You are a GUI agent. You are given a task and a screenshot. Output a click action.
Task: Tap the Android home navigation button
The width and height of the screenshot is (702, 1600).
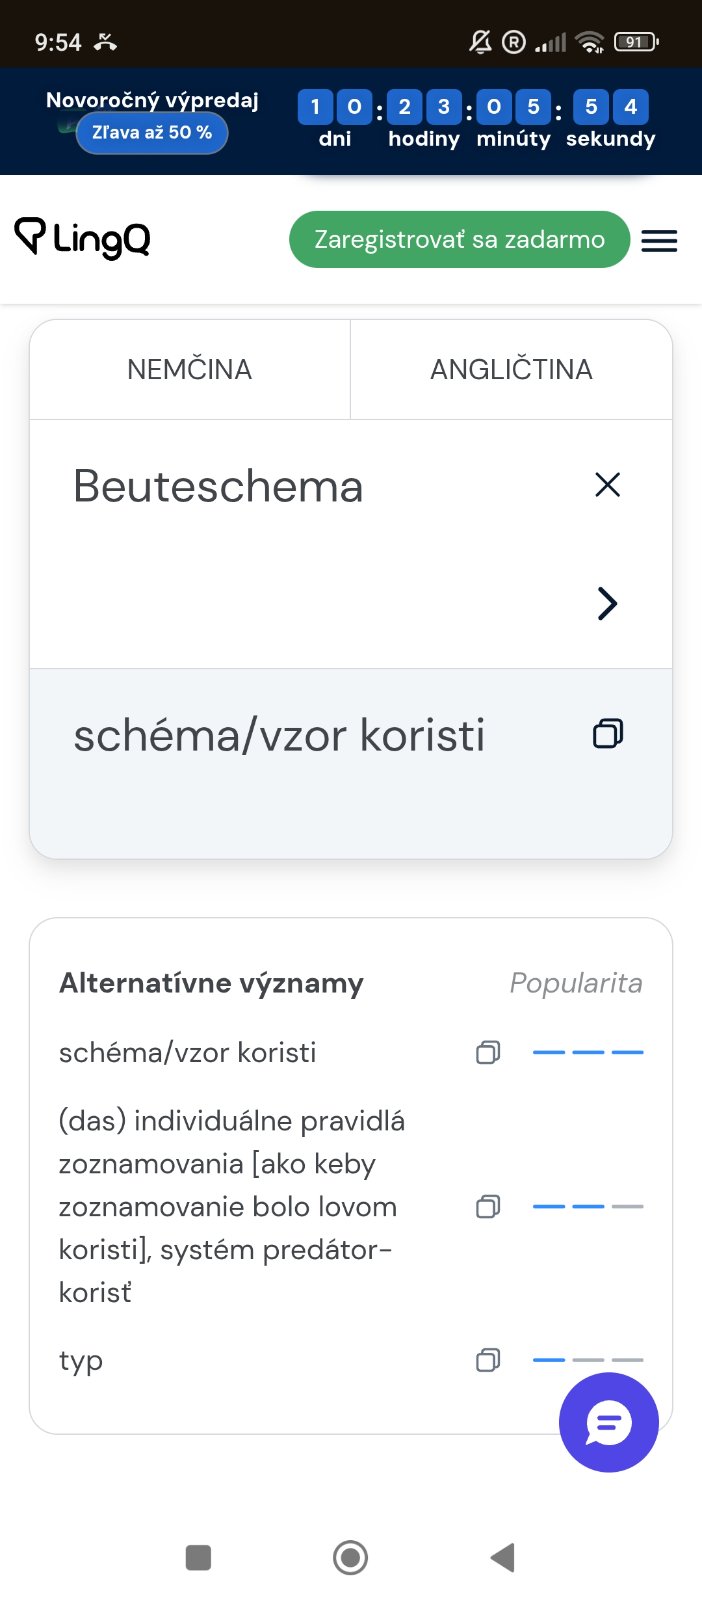pyautogui.click(x=350, y=1557)
